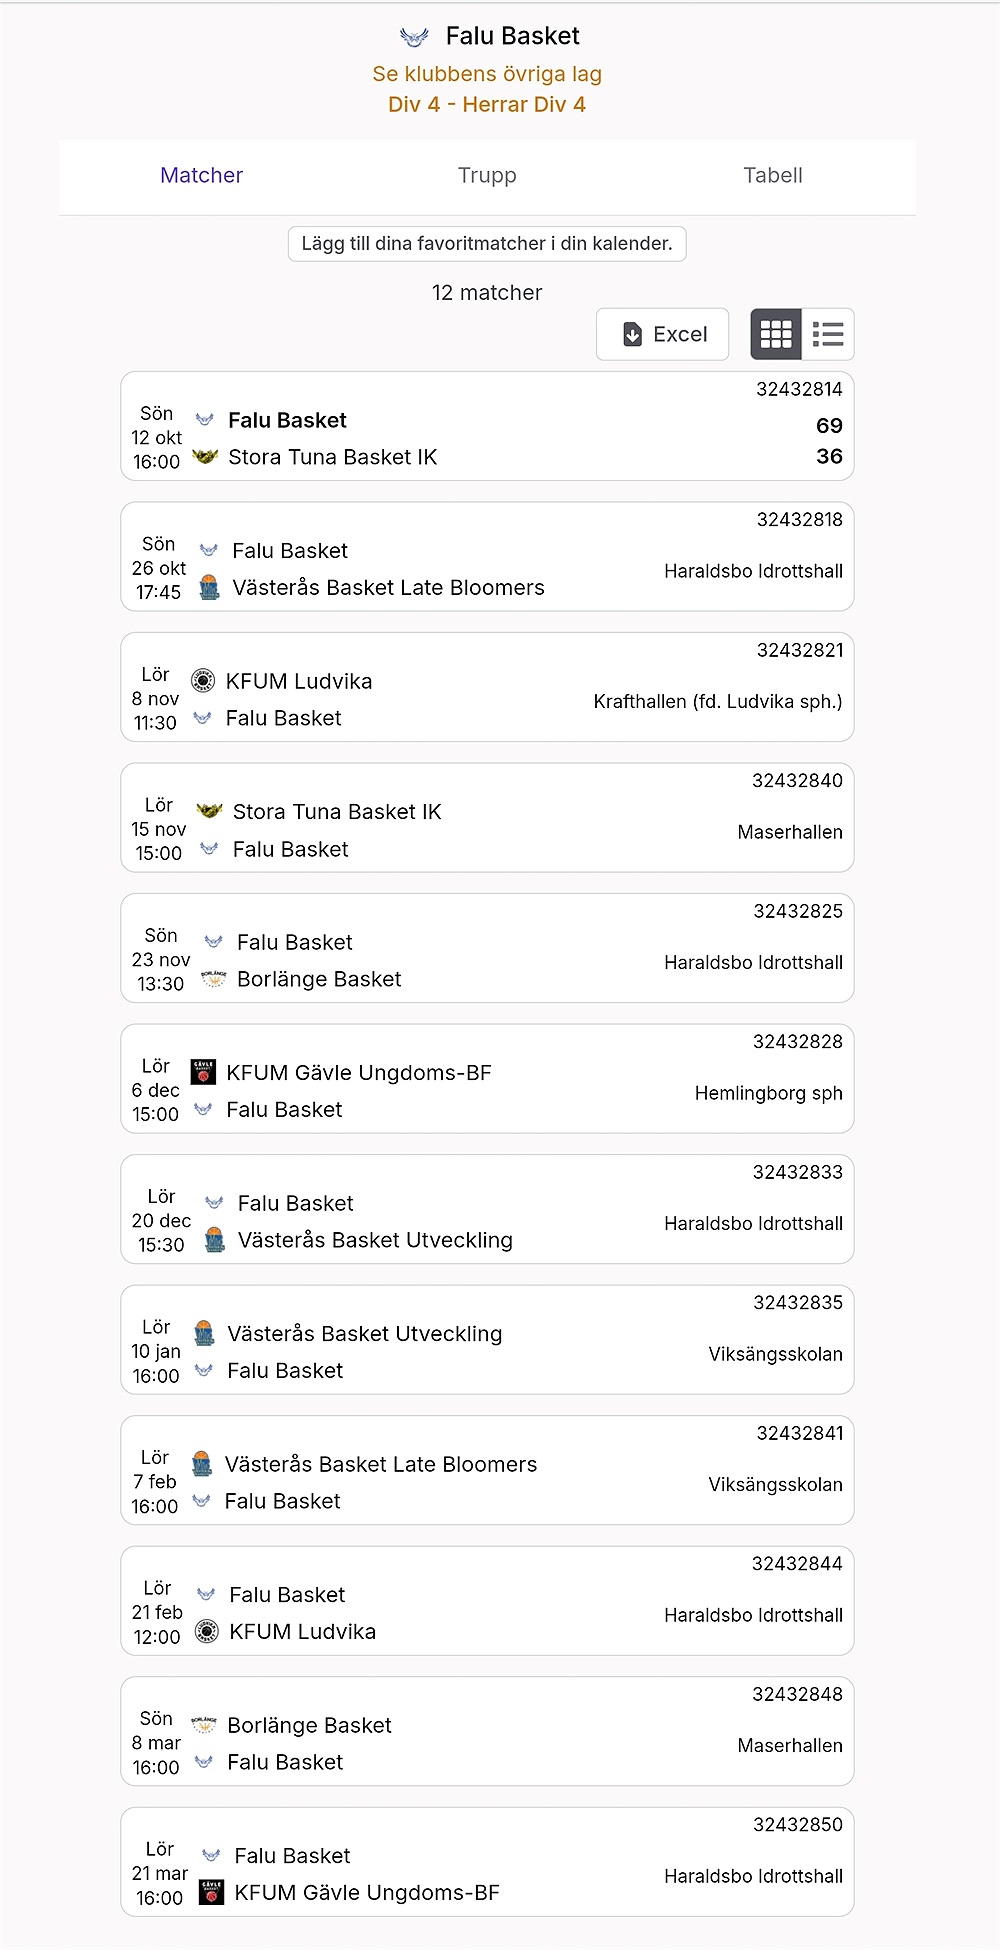Open match number 32432848
Screen dimensions: 1000x1950
(797, 1694)
